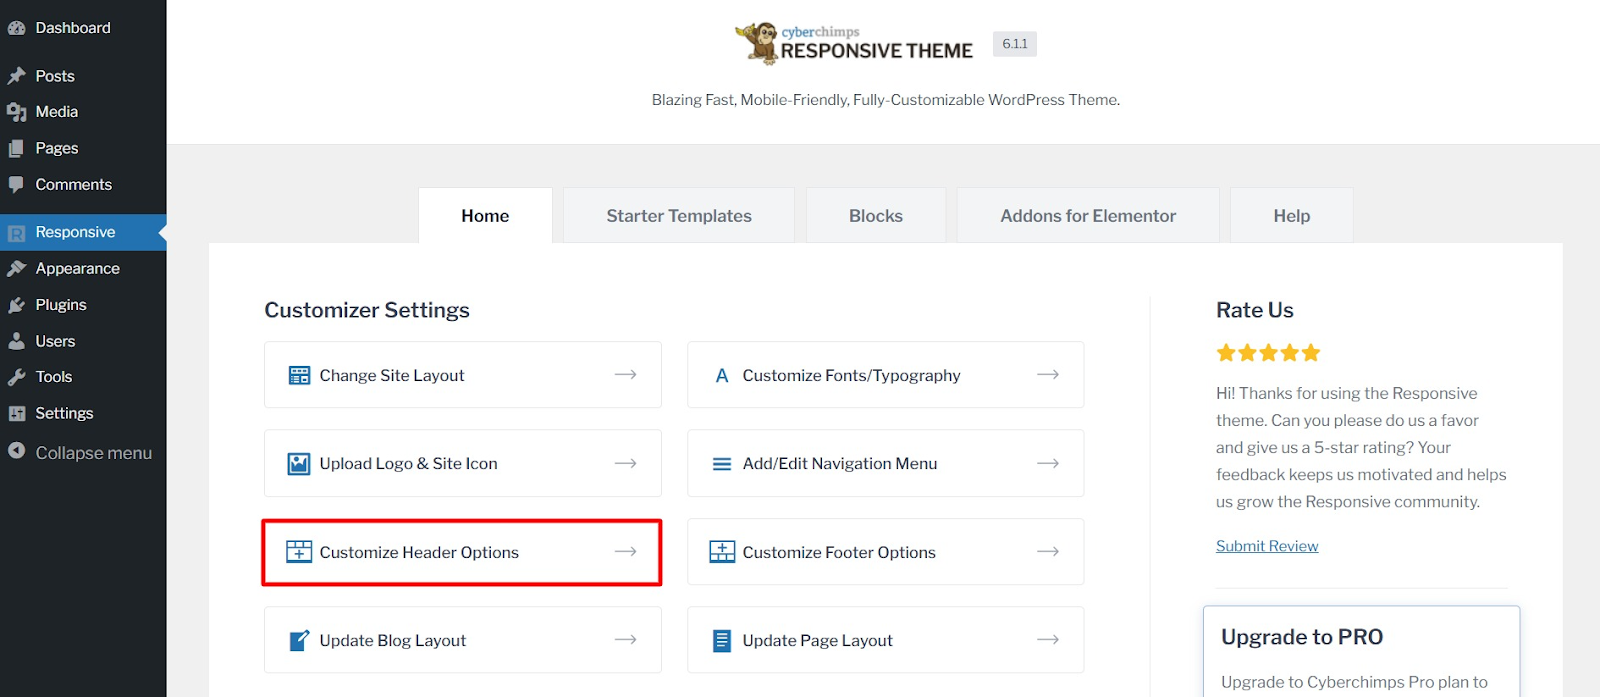
Task: Click the Plugins plug icon
Action: coord(16,305)
